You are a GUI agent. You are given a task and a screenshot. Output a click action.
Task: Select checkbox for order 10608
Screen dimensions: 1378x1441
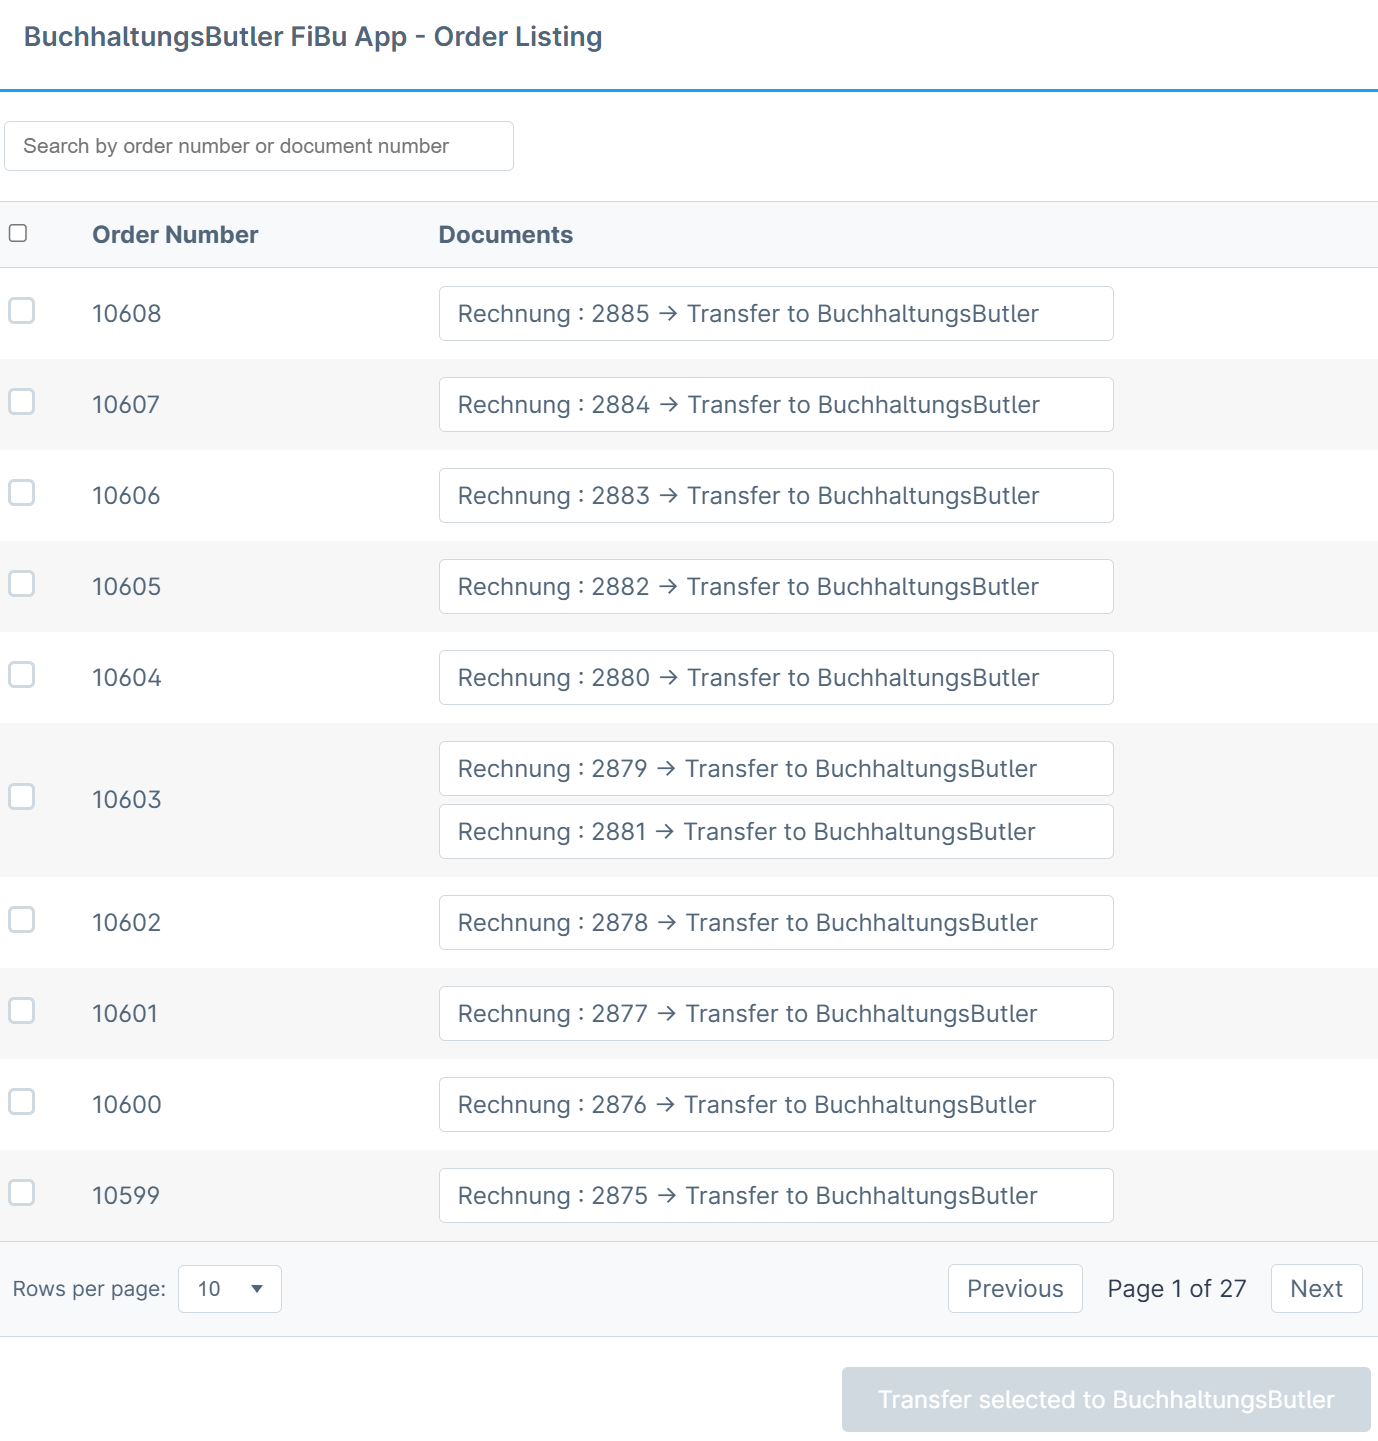(x=22, y=311)
